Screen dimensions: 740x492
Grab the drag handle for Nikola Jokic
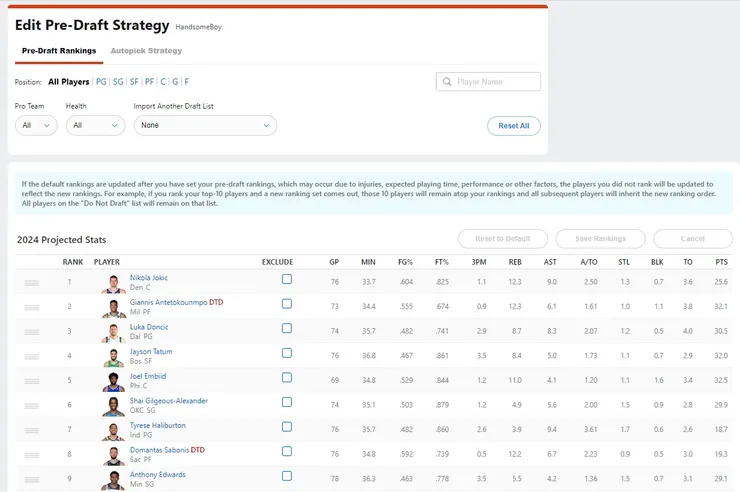click(32, 283)
